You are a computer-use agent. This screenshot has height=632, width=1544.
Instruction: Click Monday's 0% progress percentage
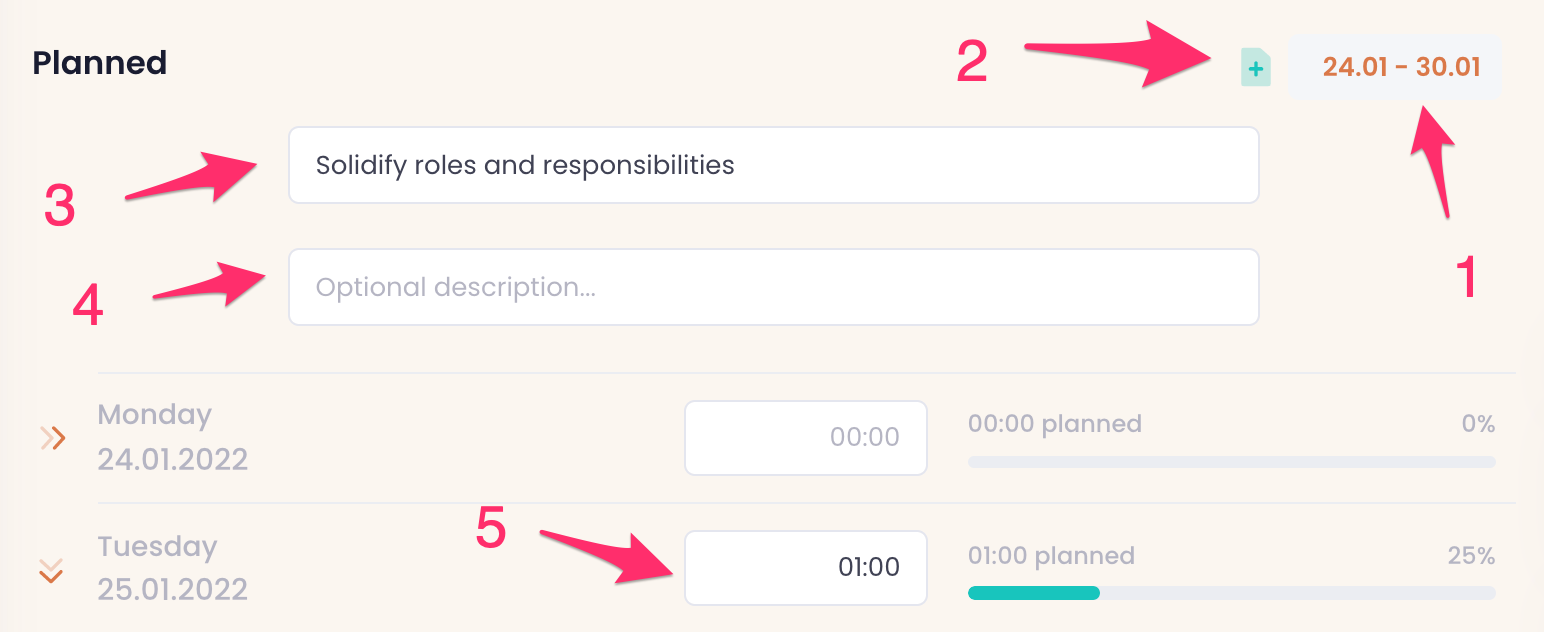click(x=1478, y=424)
